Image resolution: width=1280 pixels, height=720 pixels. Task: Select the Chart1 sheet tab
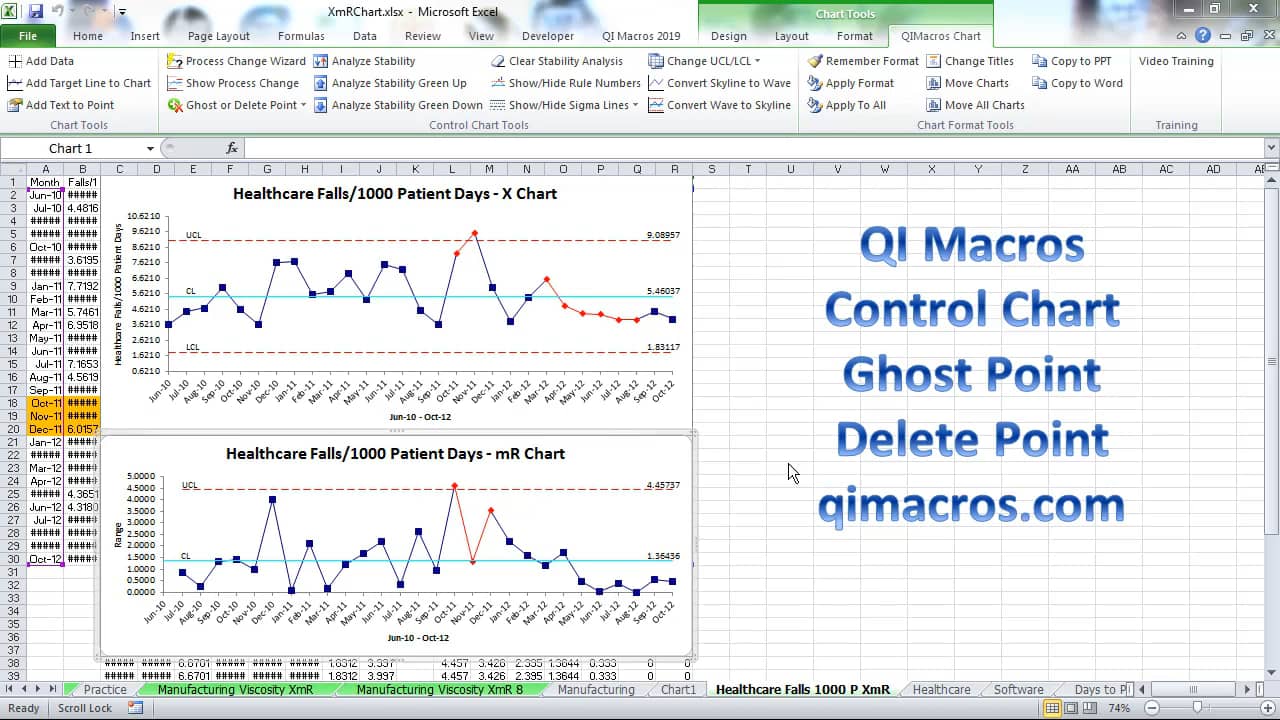(x=678, y=690)
